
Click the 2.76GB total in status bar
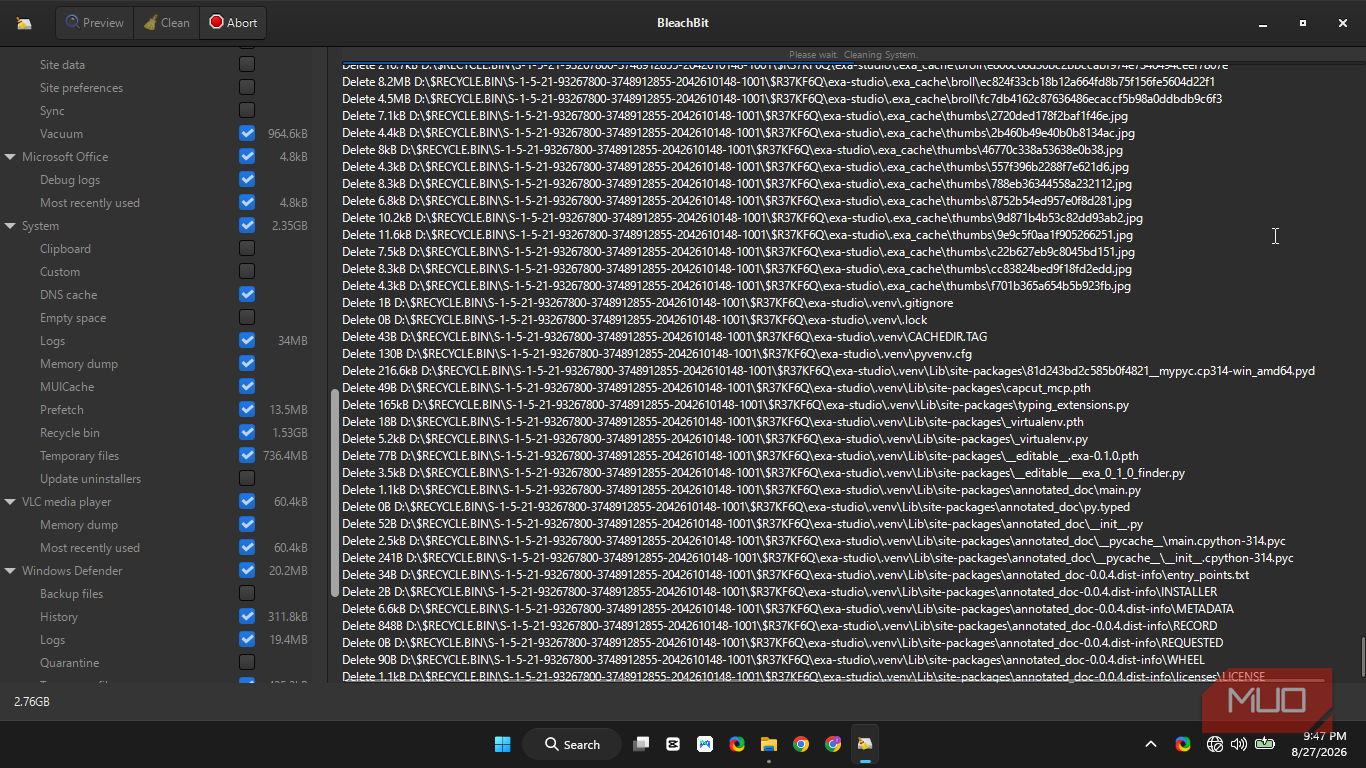coord(31,702)
